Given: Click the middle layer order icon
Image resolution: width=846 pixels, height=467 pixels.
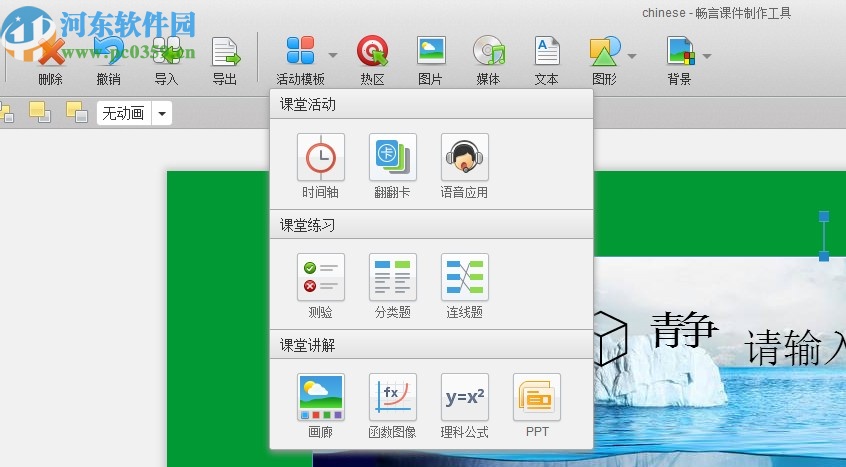Looking at the screenshot, I should 39,112.
